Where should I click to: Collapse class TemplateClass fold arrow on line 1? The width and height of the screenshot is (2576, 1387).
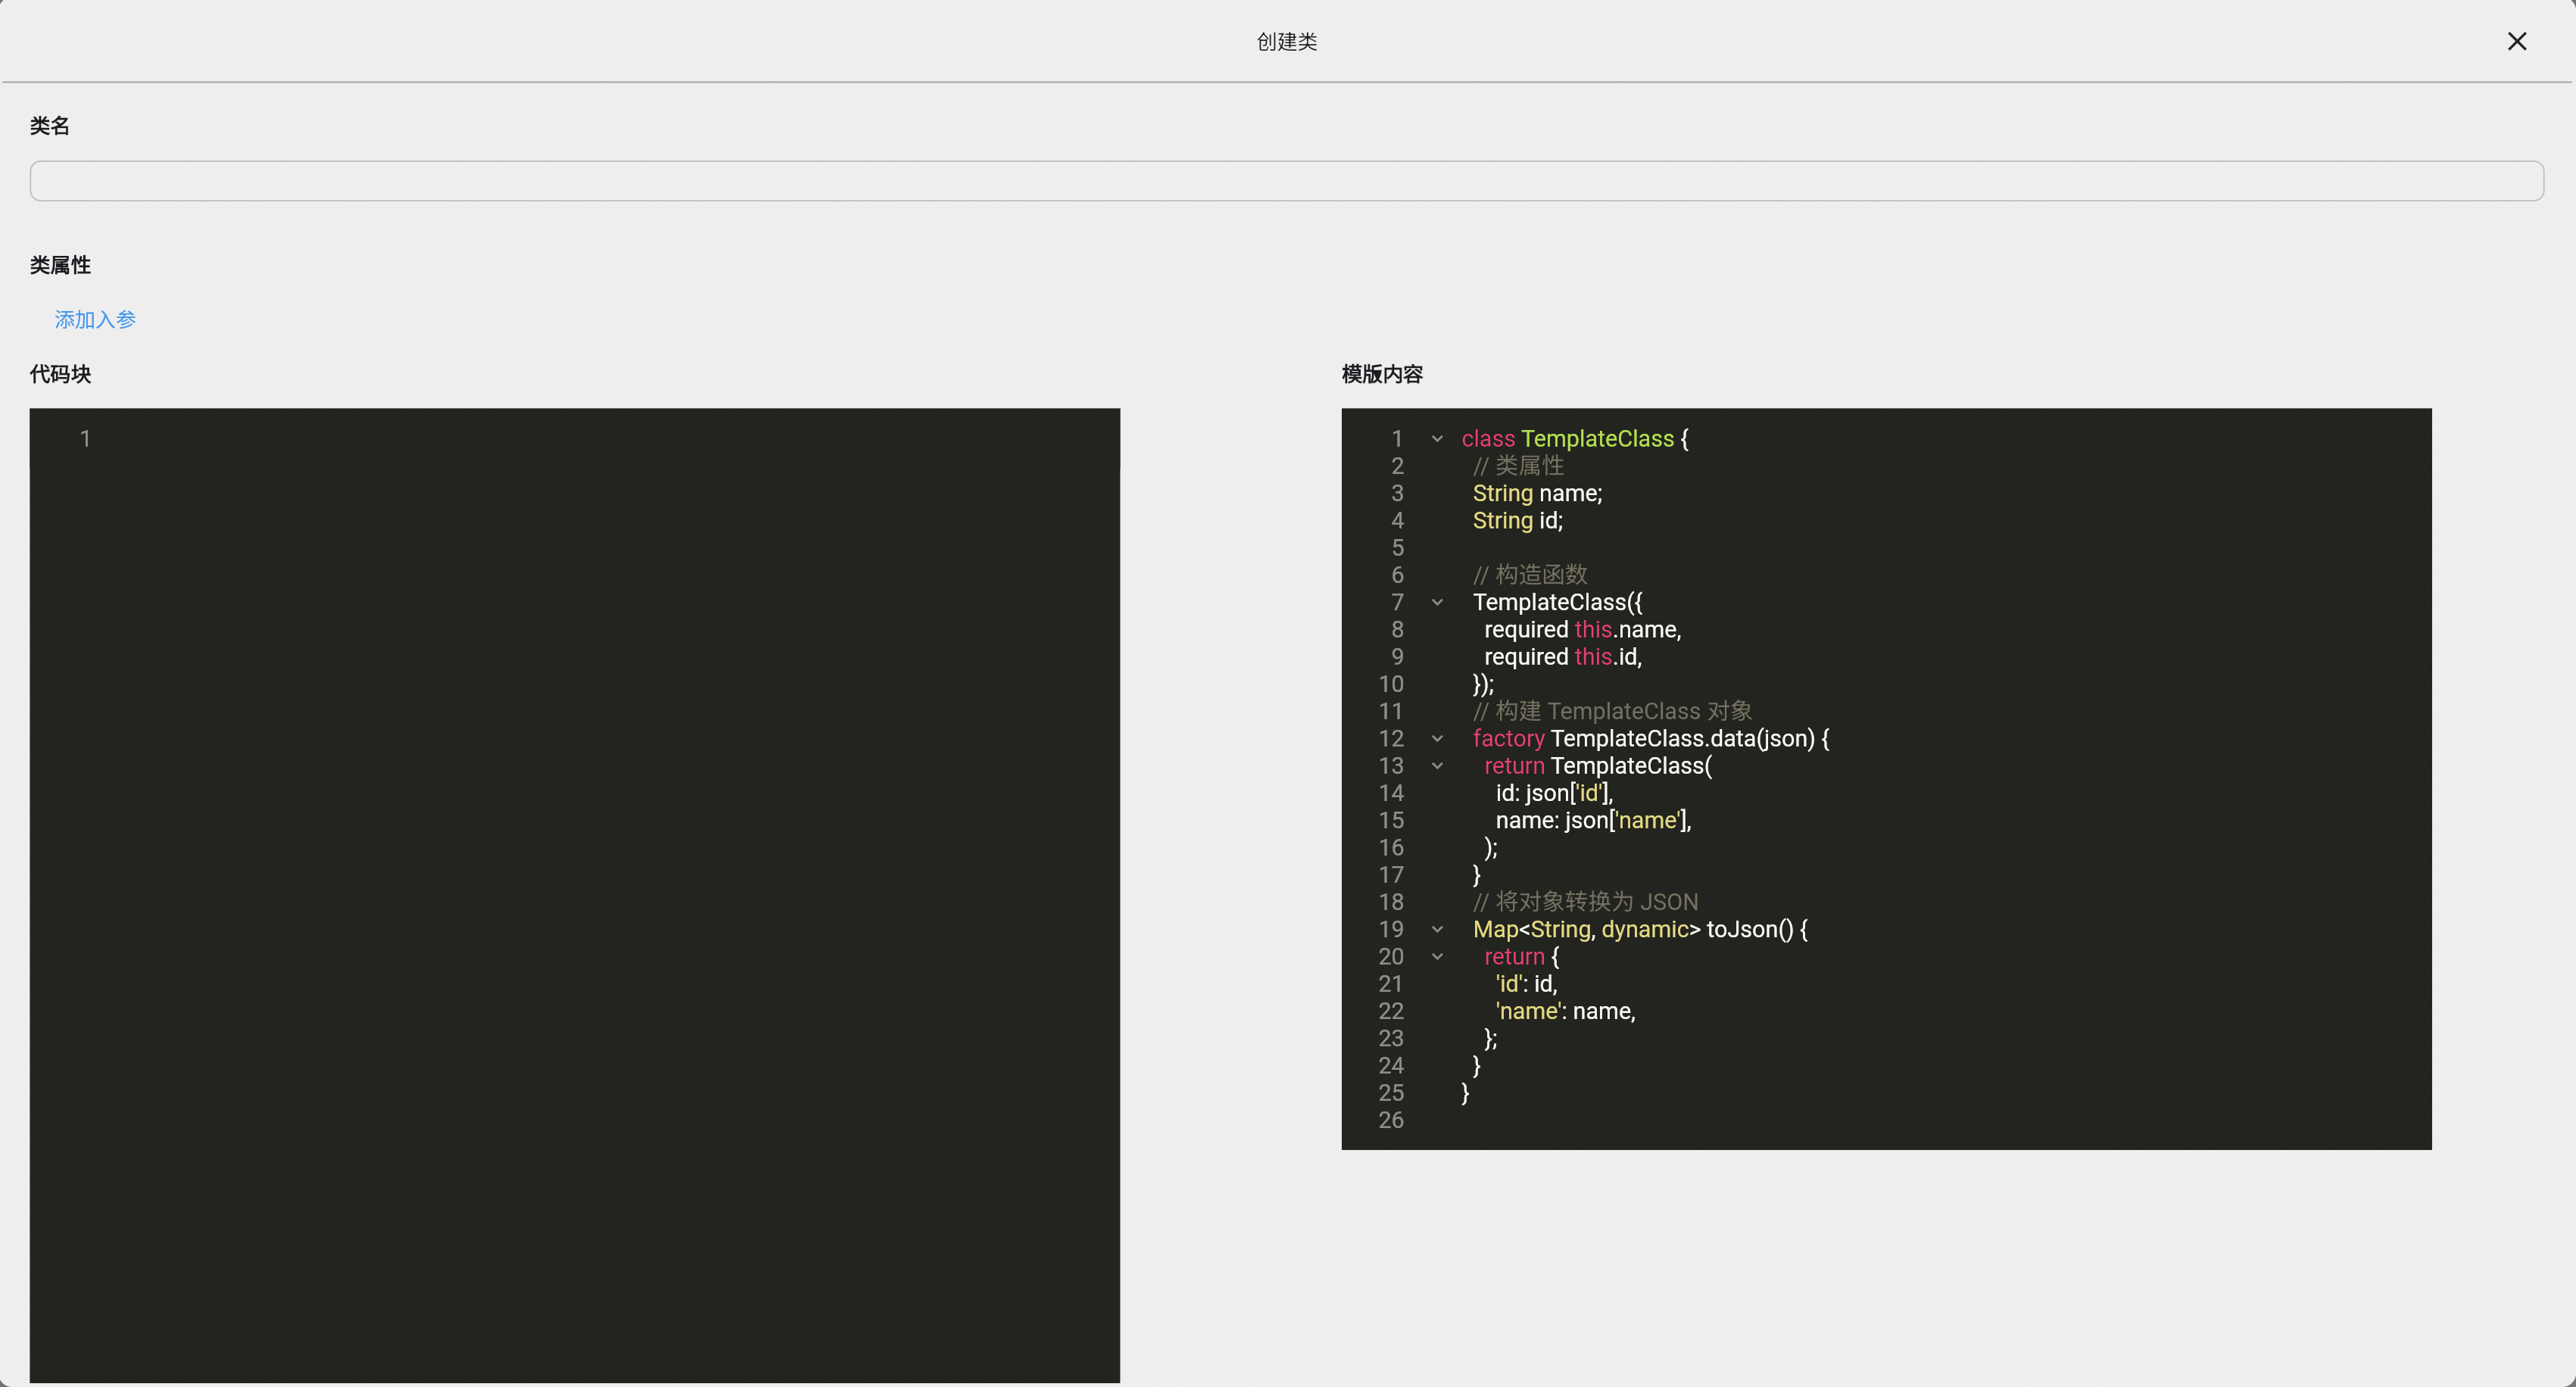[1437, 439]
